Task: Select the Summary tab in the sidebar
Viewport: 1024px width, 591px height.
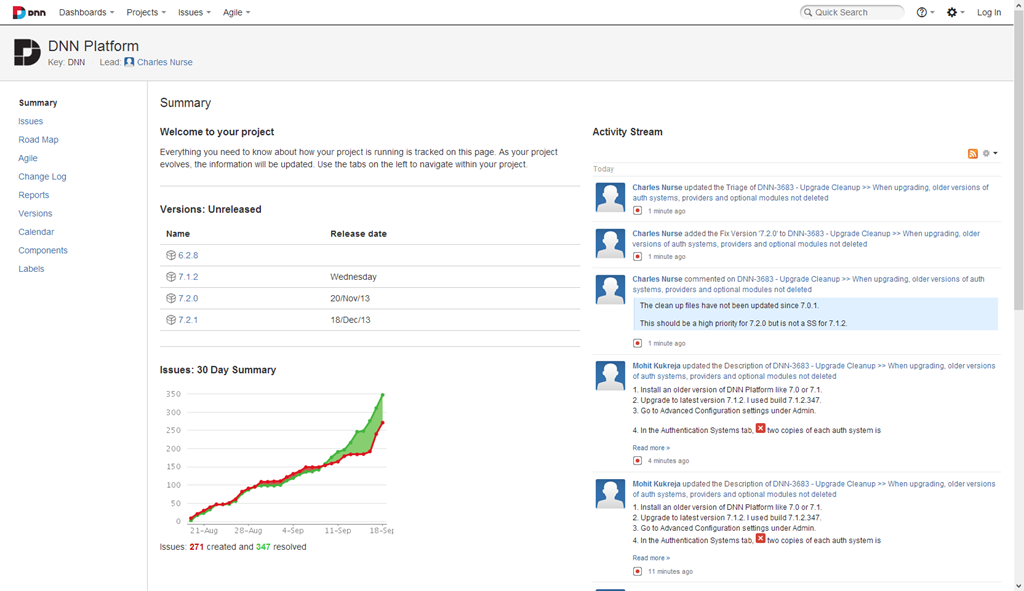Action: click(x=38, y=103)
